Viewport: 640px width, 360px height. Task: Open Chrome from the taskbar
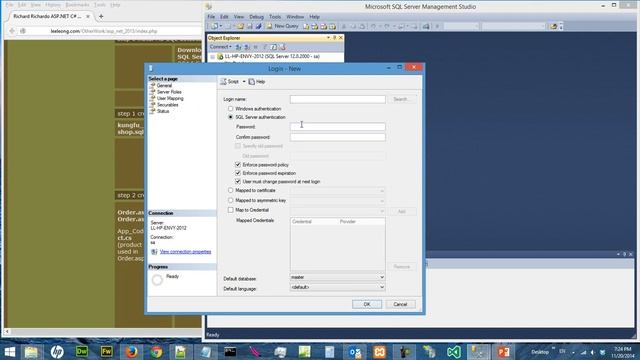(x=156, y=352)
